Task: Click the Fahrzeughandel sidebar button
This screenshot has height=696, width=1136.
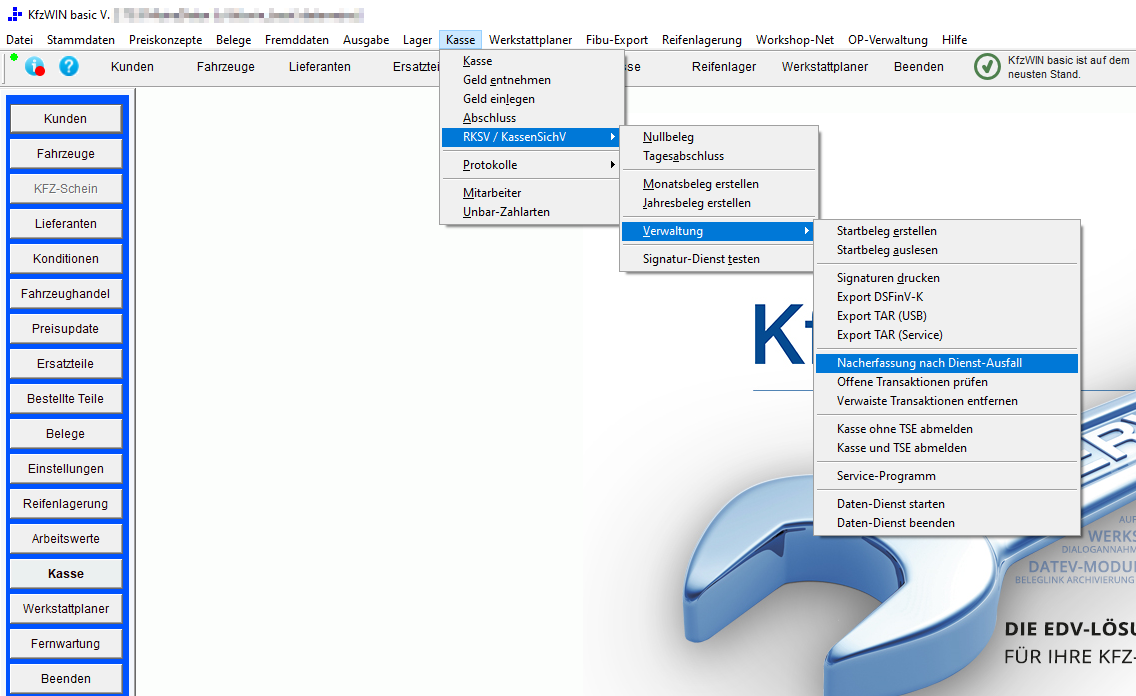Action: click(65, 294)
